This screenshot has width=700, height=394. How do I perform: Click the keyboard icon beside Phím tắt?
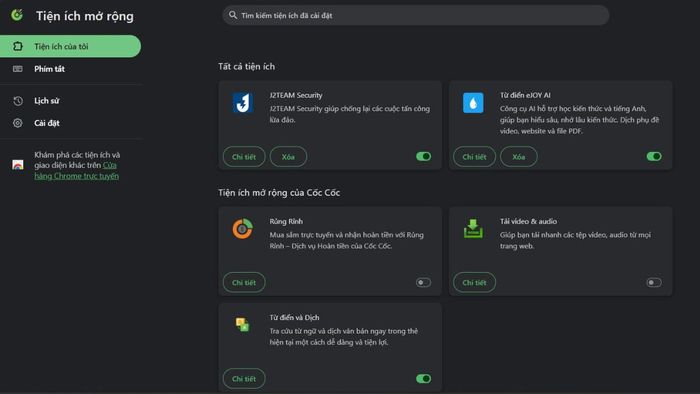tap(17, 69)
